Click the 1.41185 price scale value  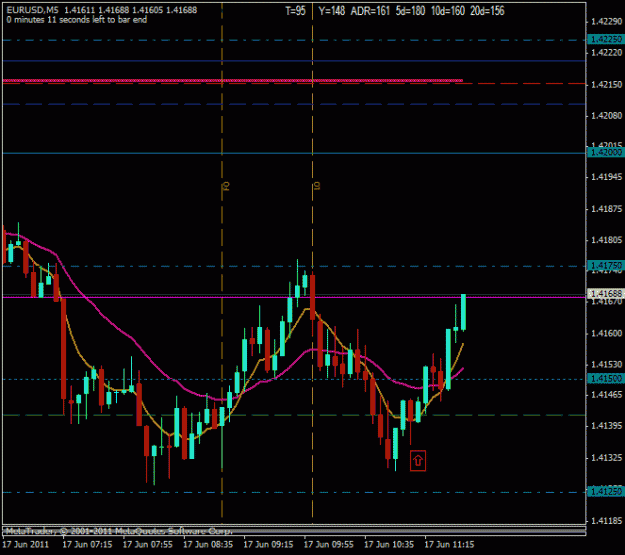tap(606, 521)
